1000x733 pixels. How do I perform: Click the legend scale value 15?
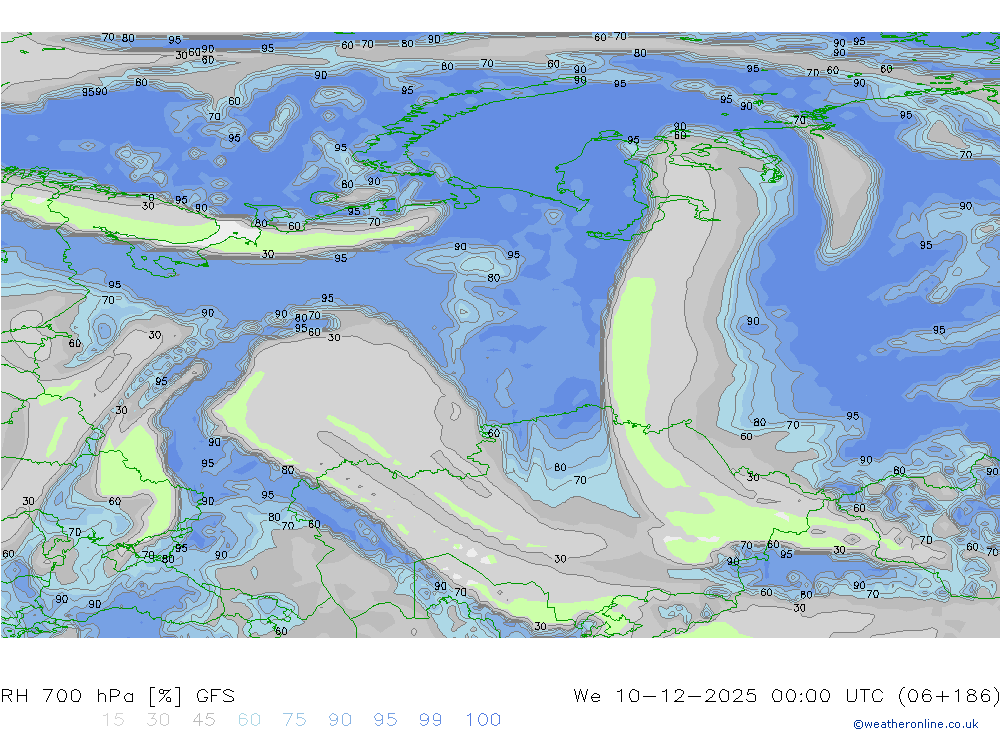pos(113,720)
